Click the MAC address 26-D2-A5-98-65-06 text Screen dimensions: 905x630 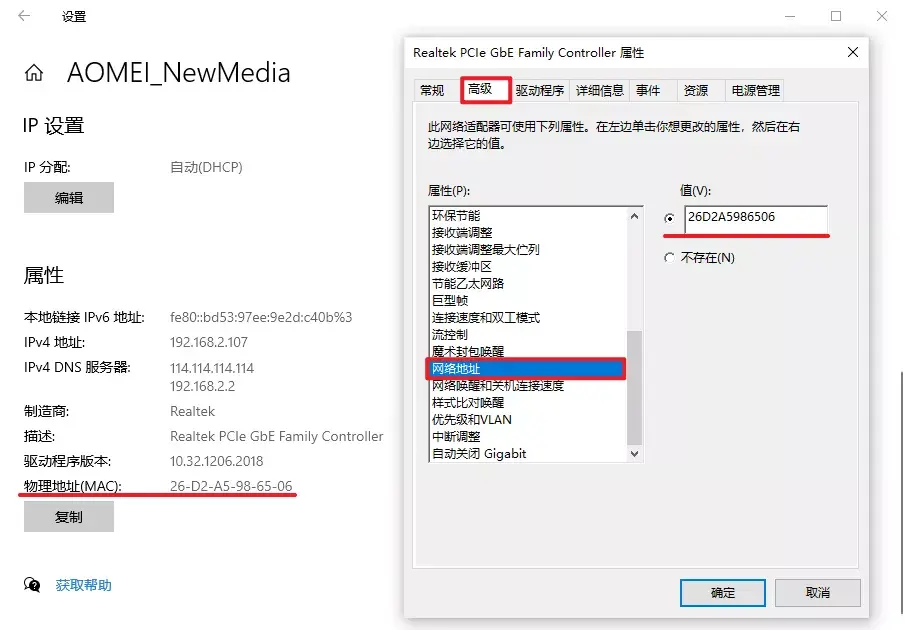(x=231, y=486)
